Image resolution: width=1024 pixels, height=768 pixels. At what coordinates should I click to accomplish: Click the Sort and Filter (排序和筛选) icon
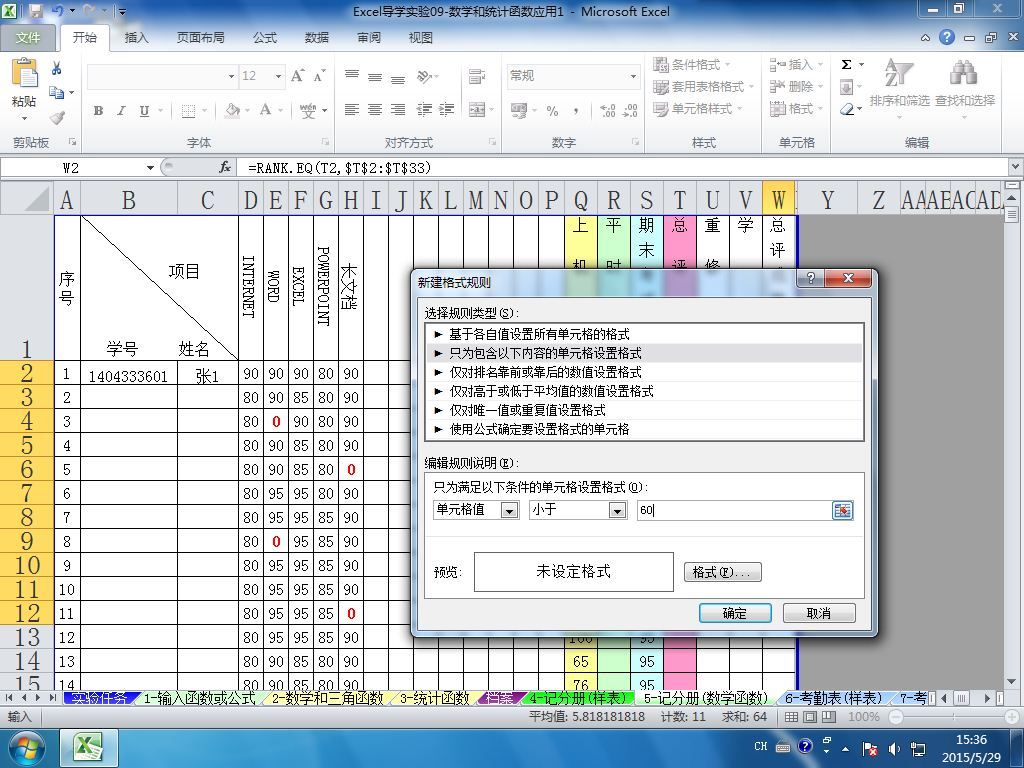pos(899,73)
